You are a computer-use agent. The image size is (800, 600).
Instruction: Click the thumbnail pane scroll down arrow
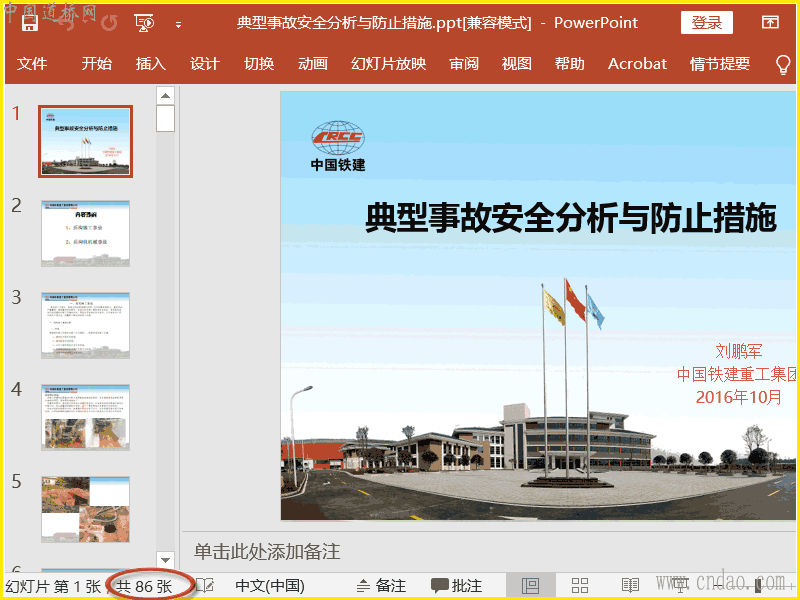[x=165, y=560]
